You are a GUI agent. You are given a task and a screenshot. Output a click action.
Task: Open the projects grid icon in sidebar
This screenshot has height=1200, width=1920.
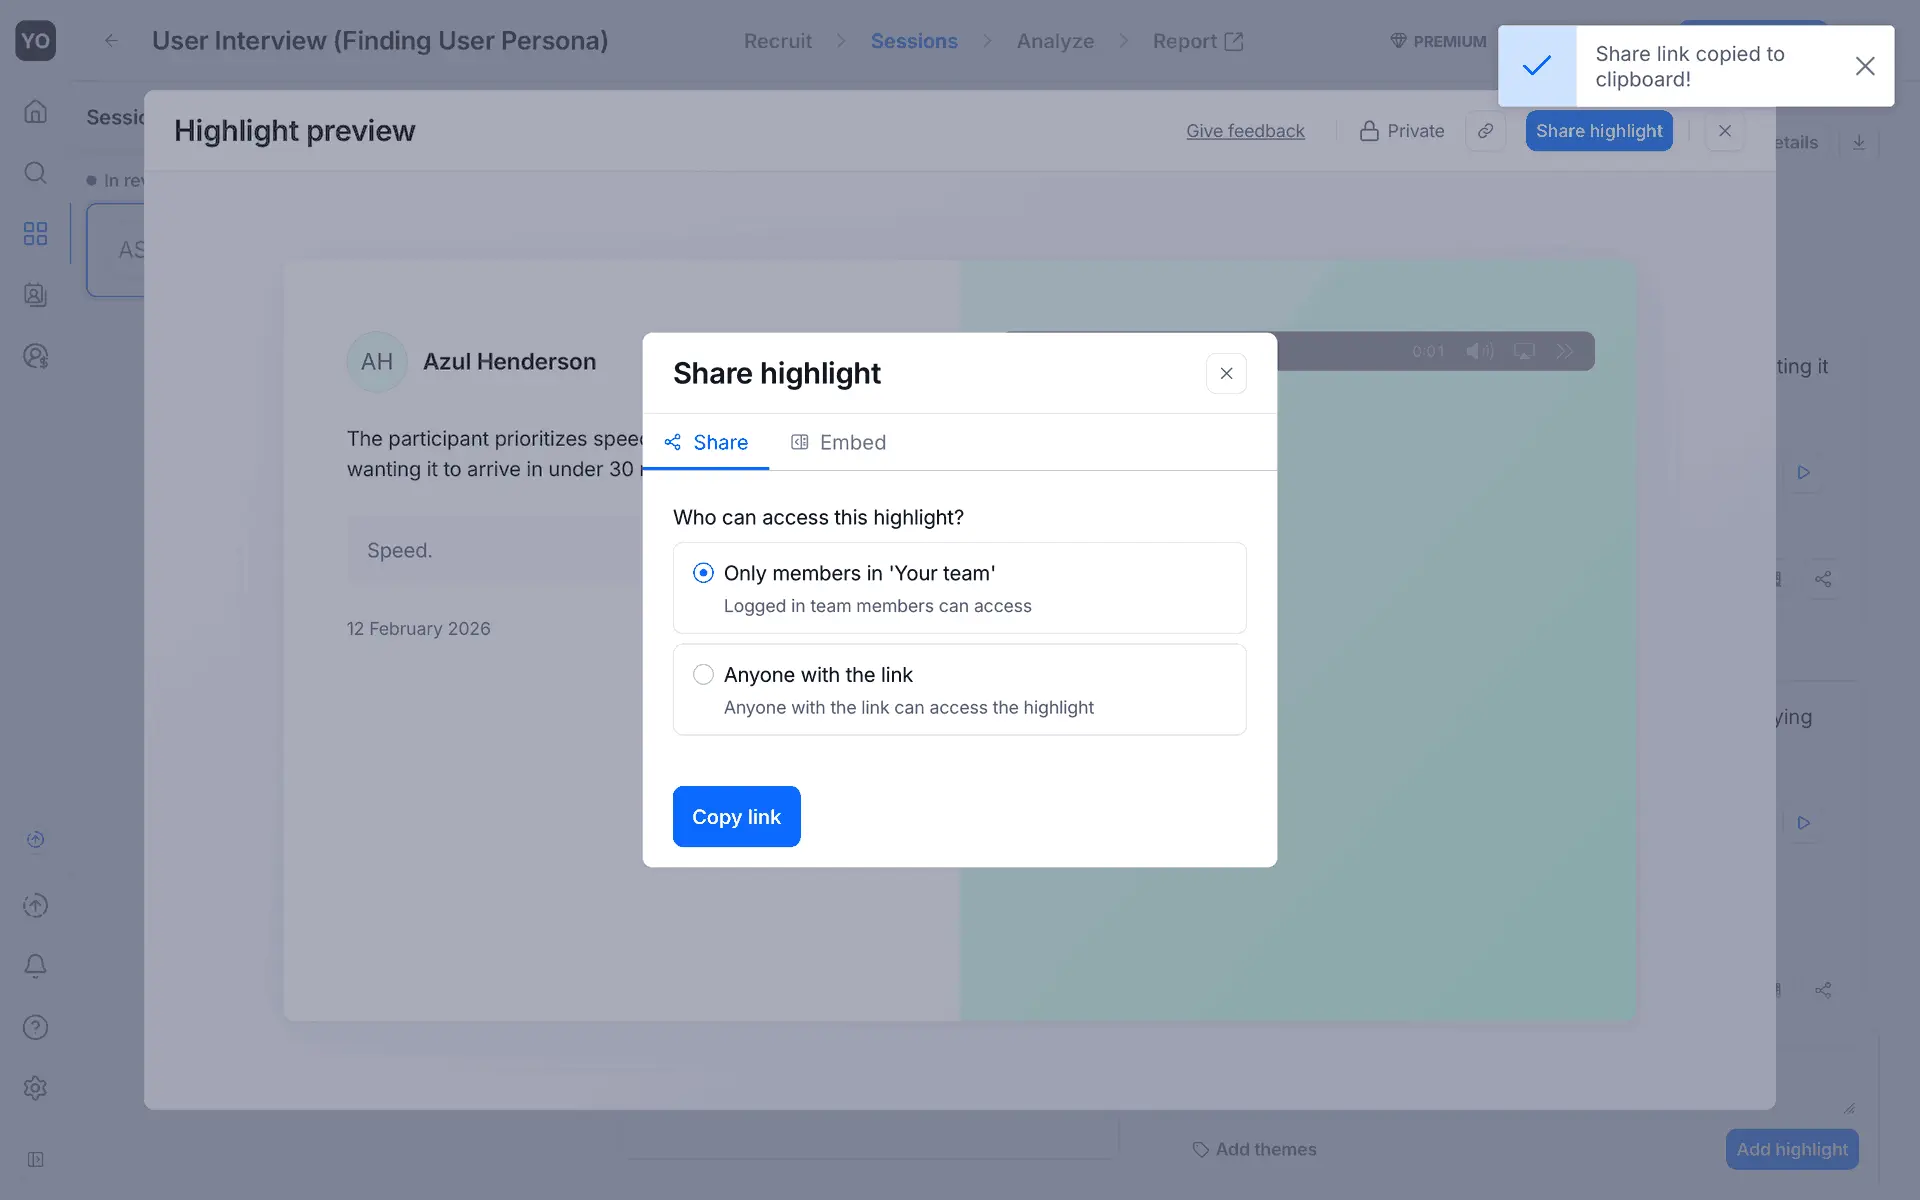click(x=35, y=234)
